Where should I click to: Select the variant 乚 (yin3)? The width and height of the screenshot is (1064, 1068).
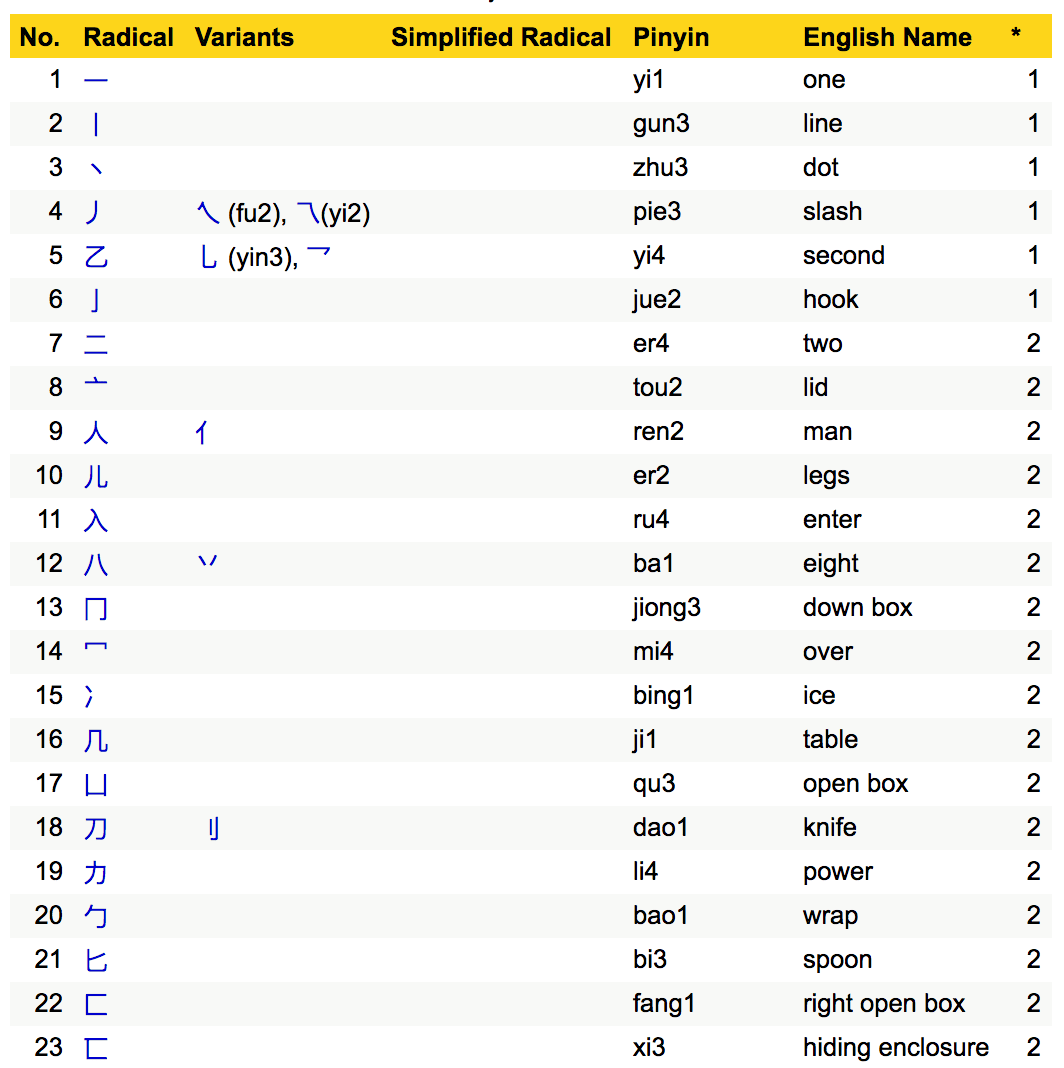pos(207,255)
